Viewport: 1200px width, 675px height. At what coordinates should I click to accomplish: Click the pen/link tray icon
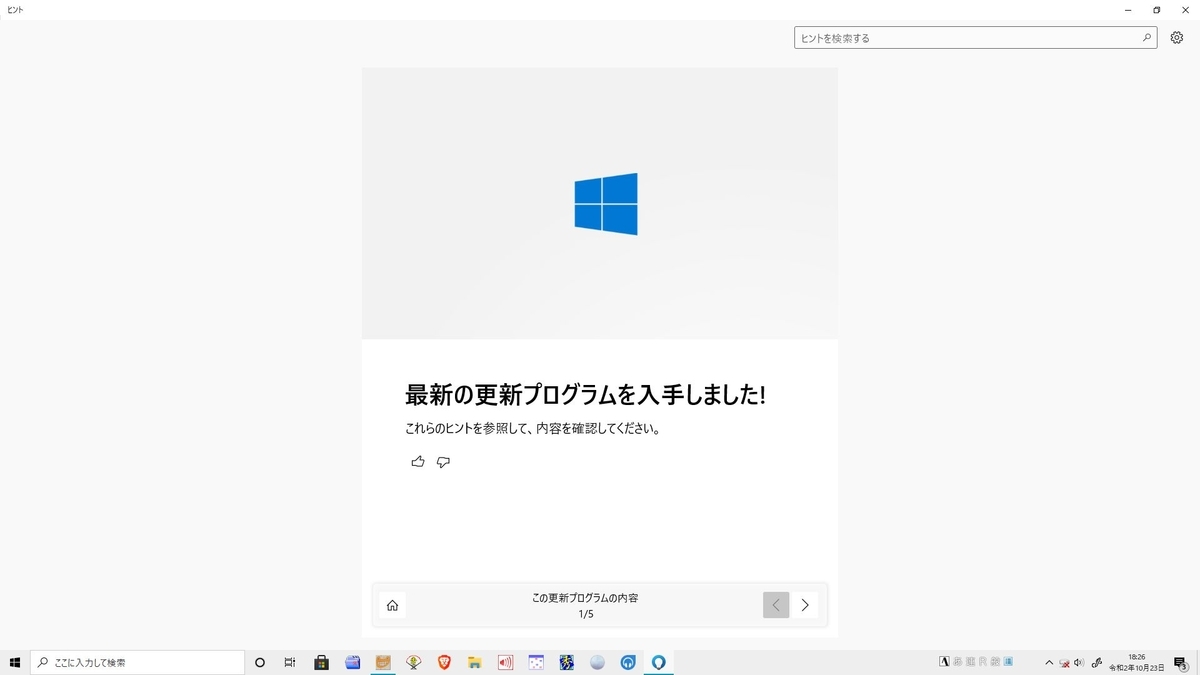pos(1097,662)
